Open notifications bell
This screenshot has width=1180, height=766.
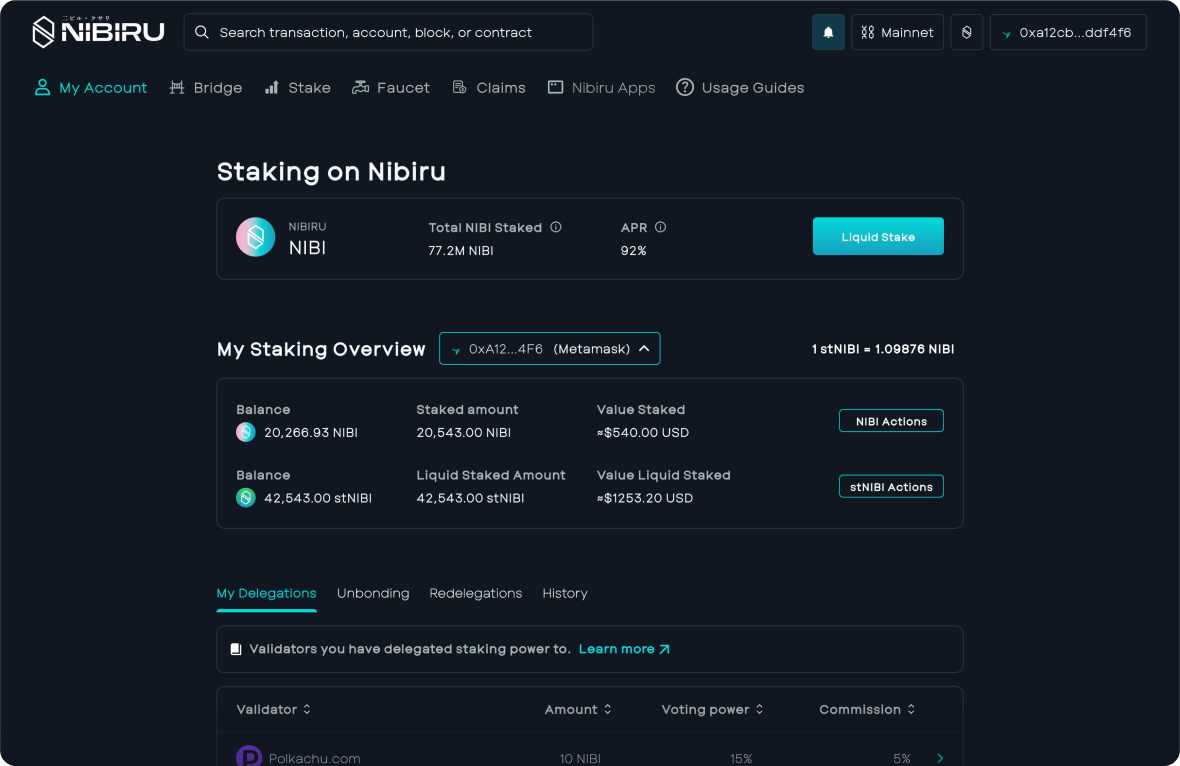[828, 32]
